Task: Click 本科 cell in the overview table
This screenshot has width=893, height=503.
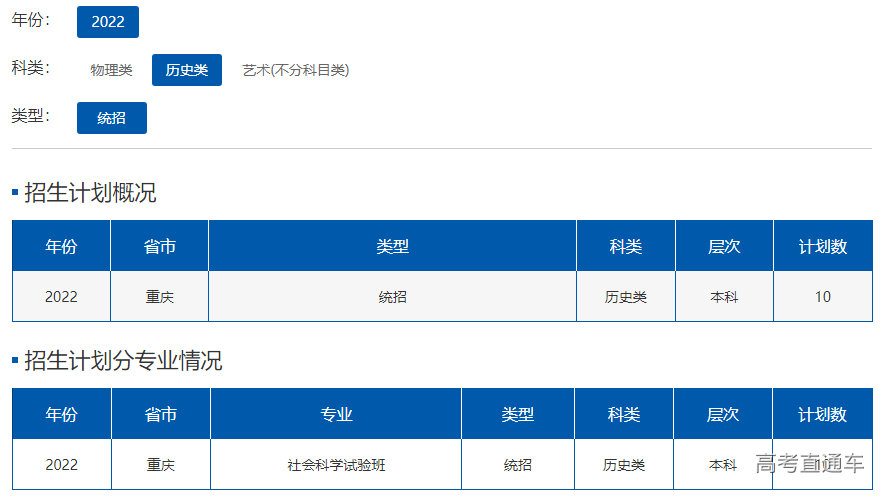Action: click(x=723, y=297)
